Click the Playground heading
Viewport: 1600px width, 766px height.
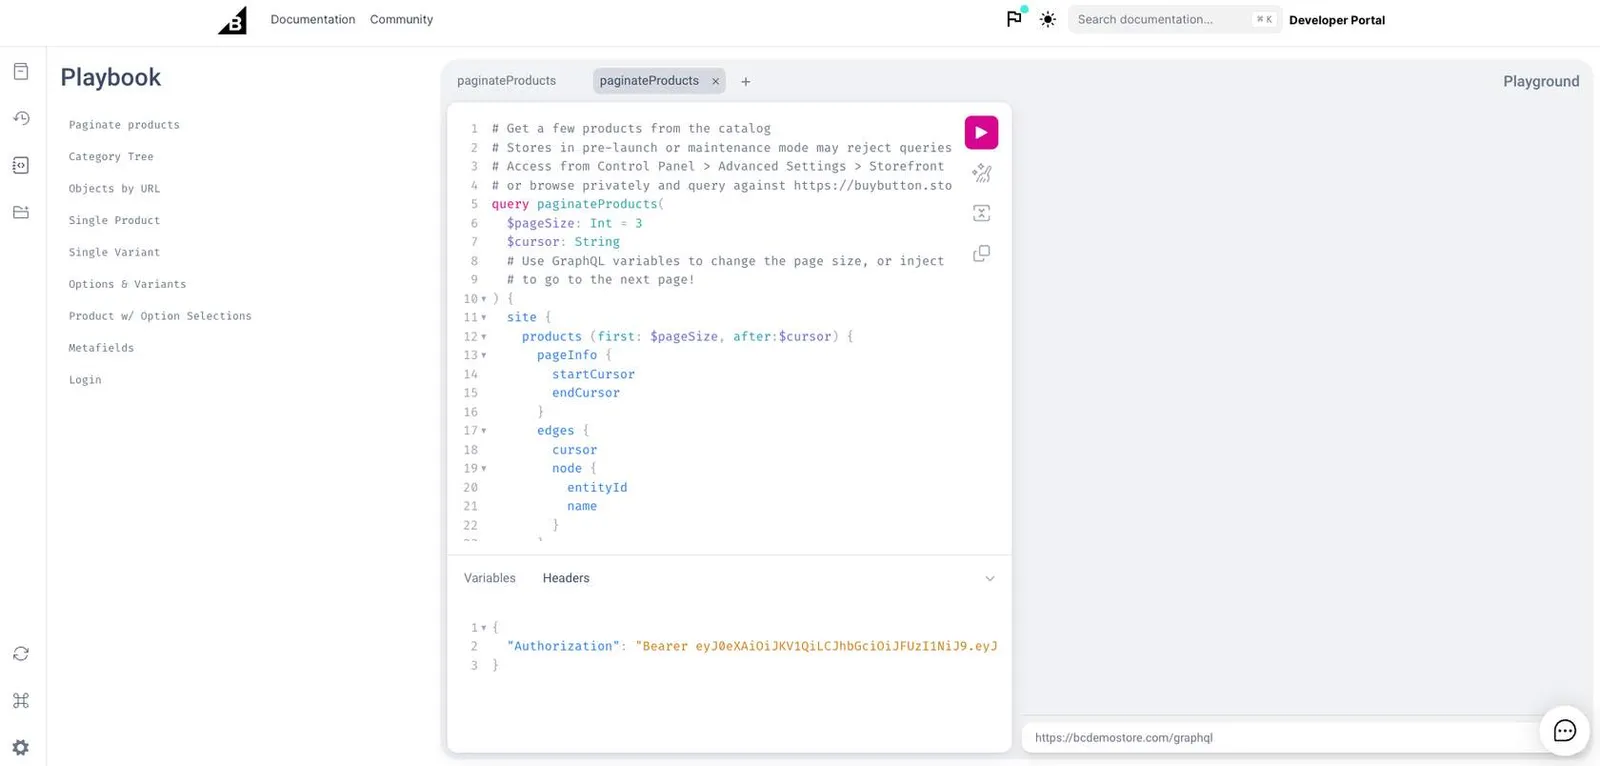[1541, 81]
